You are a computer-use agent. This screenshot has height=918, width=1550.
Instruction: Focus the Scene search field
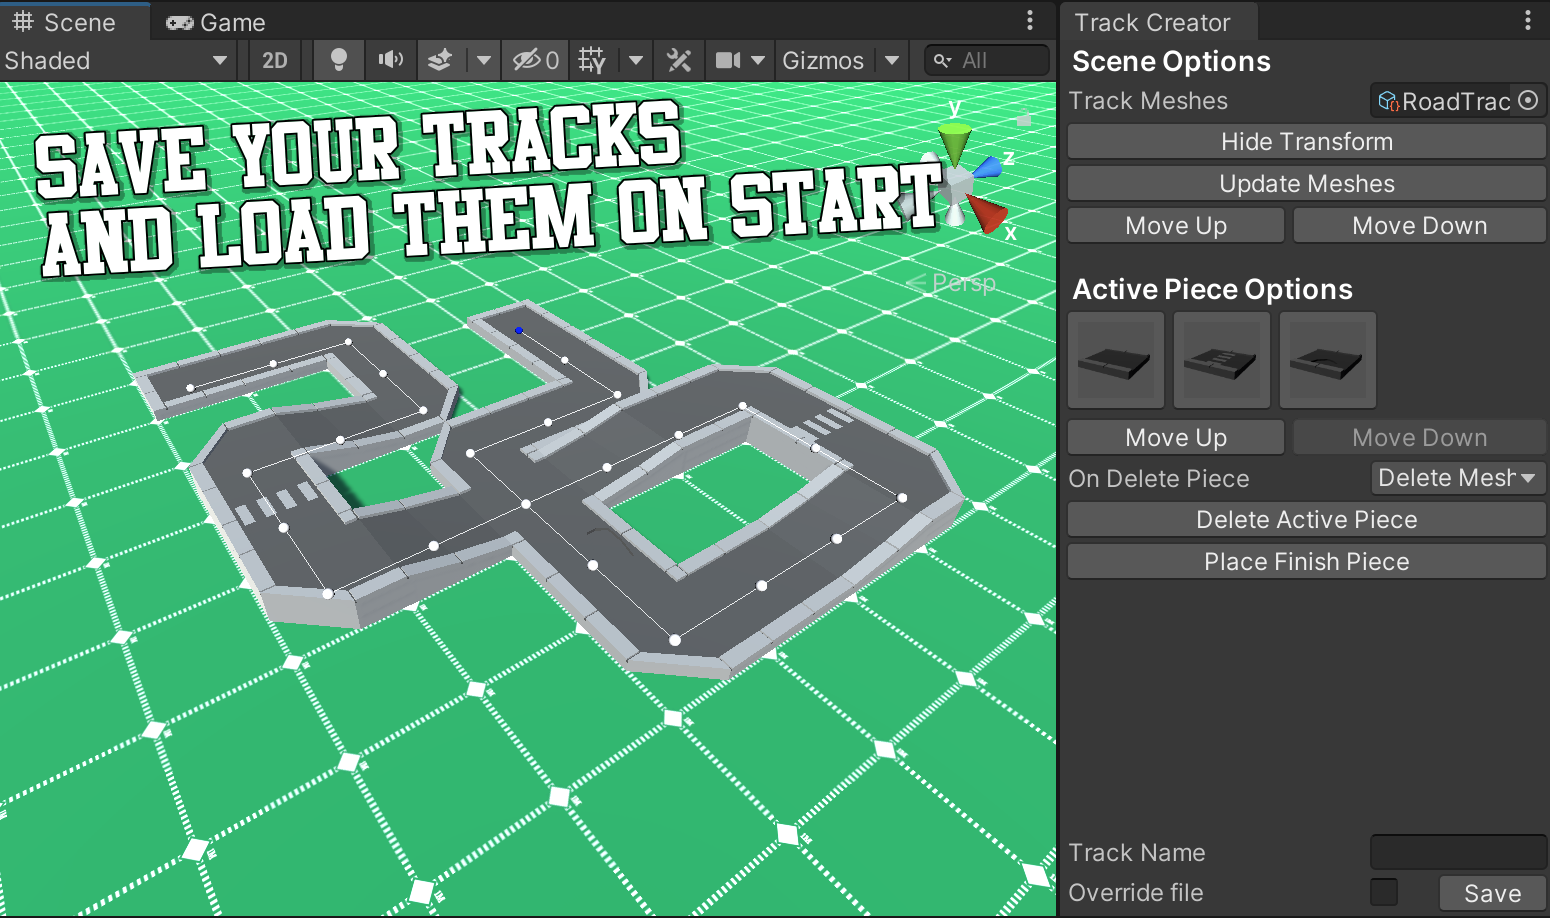pos(986,61)
